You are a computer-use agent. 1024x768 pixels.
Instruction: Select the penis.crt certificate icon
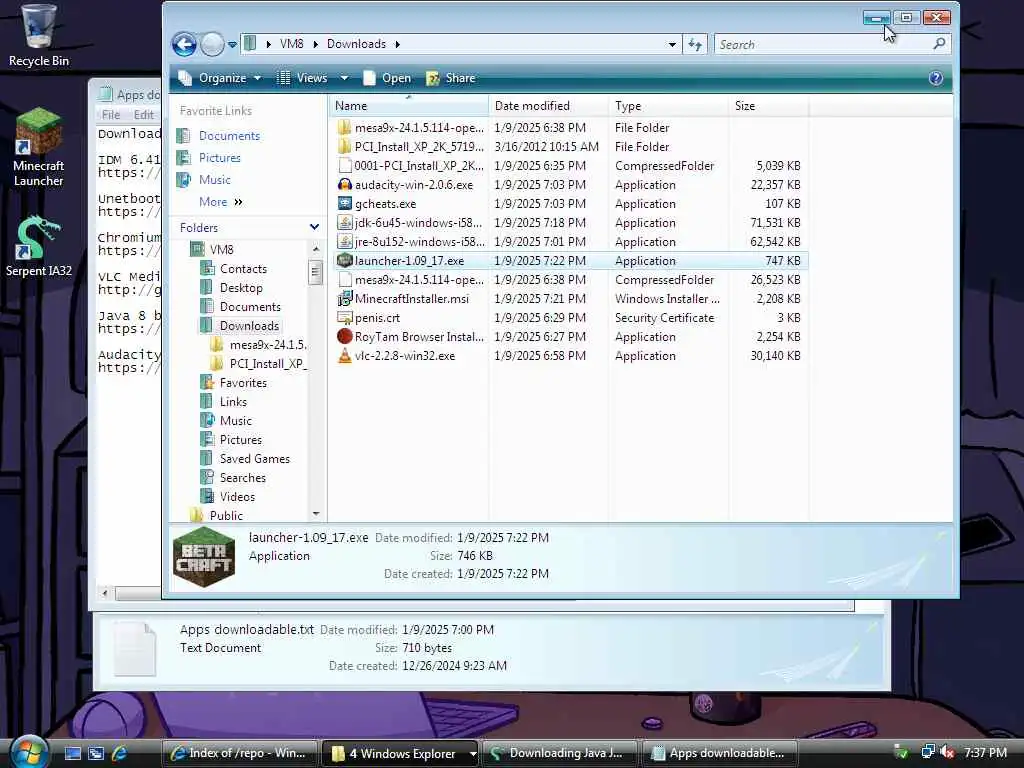pyautogui.click(x=345, y=317)
